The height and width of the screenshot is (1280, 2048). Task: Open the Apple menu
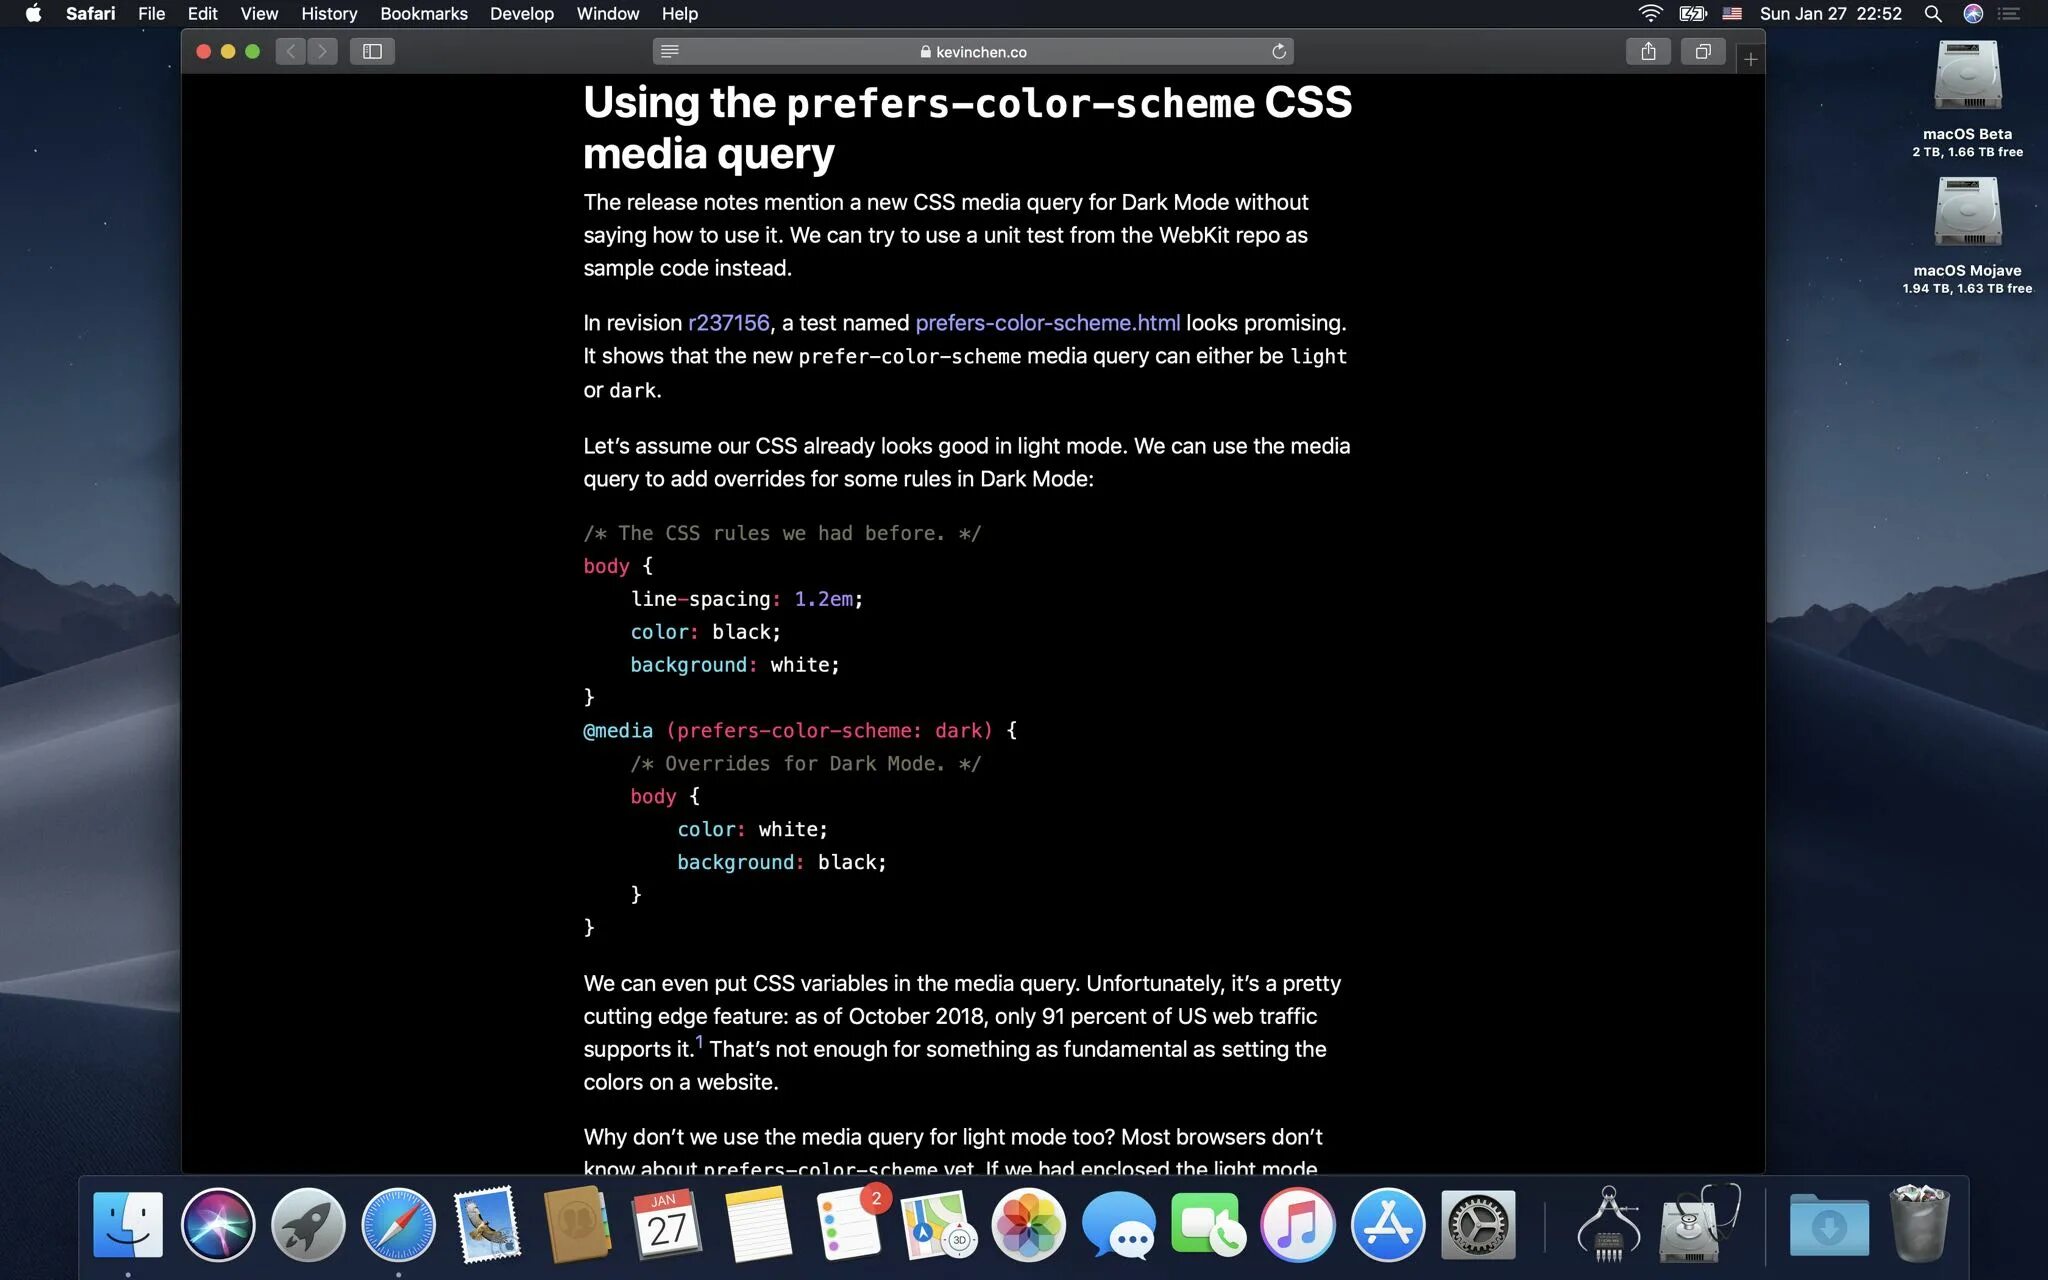click(x=33, y=13)
